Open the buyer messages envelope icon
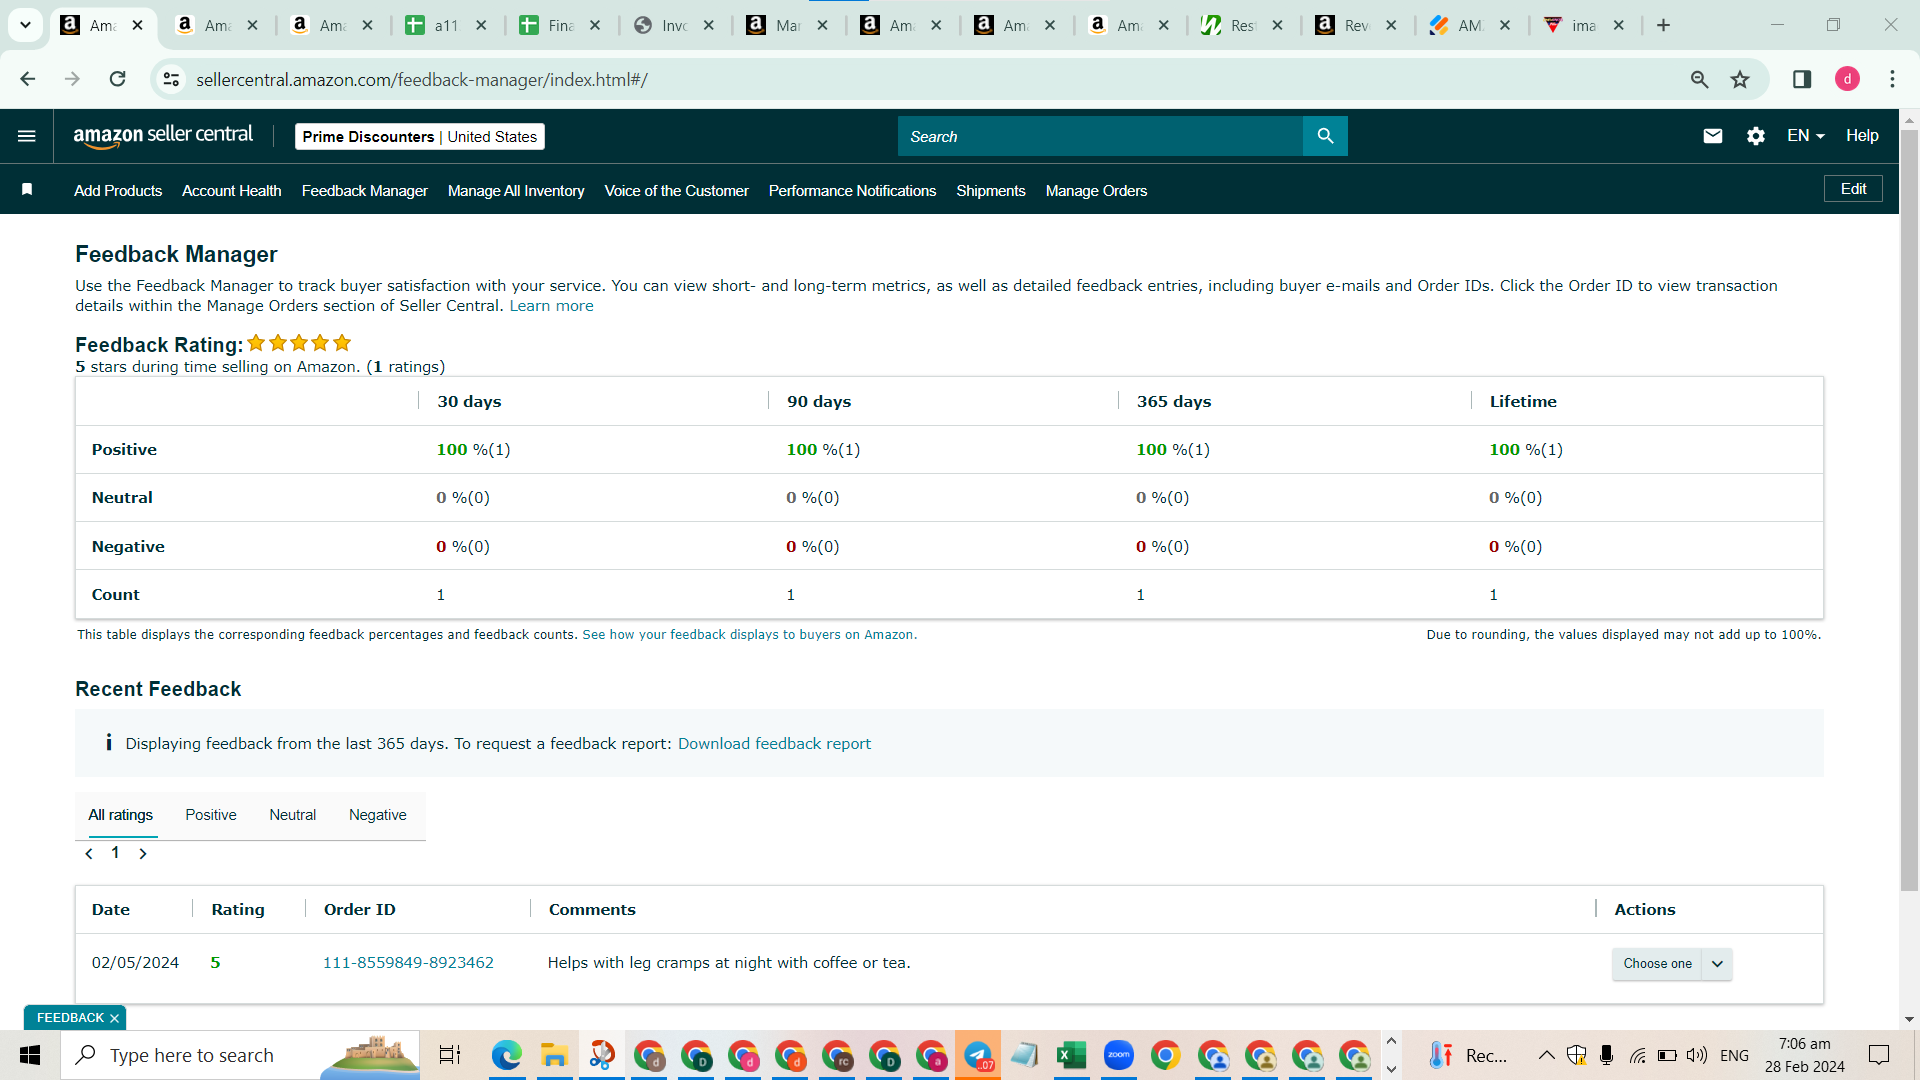 [x=1712, y=136]
